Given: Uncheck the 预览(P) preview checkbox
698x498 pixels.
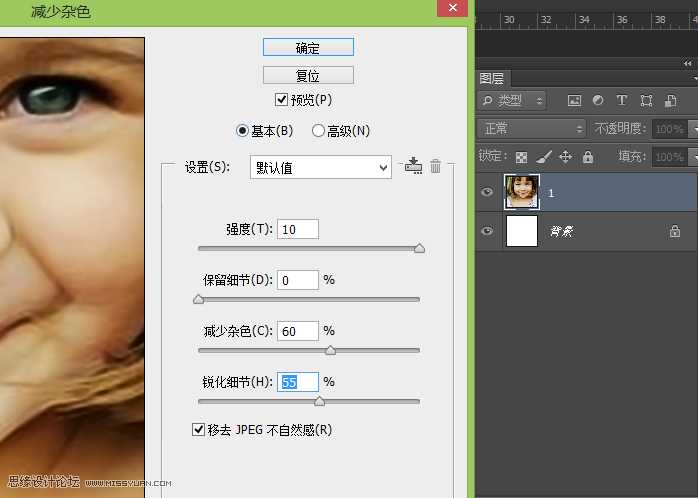Looking at the screenshot, I should [281, 100].
